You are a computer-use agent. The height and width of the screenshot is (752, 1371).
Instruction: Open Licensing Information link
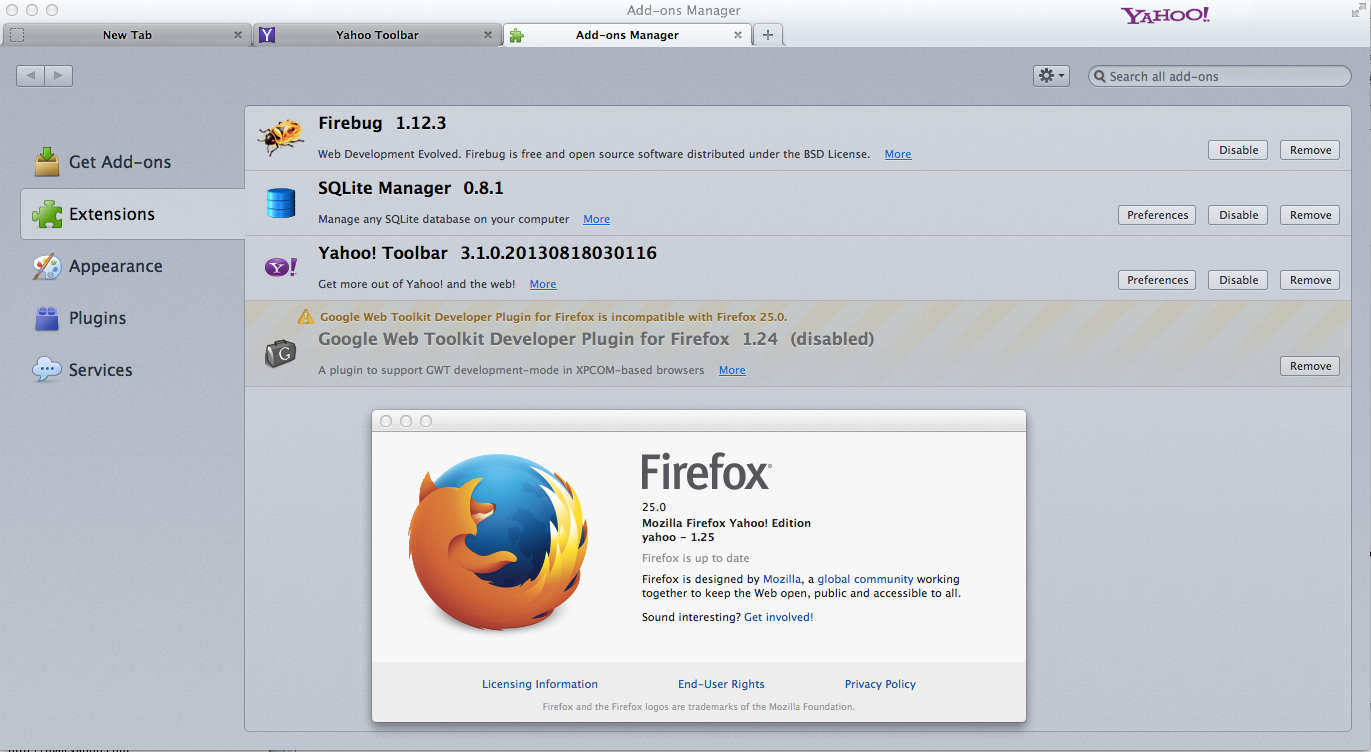click(540, 684)
